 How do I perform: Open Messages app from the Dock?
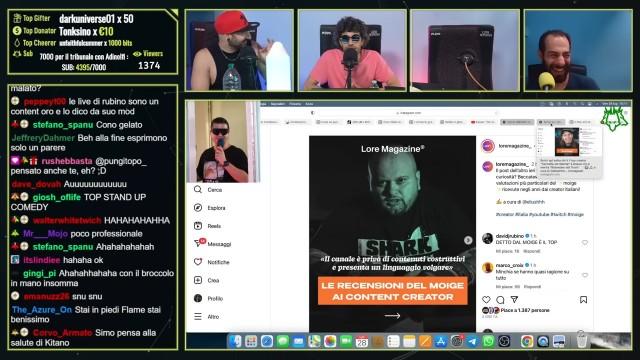click(282, 341)
